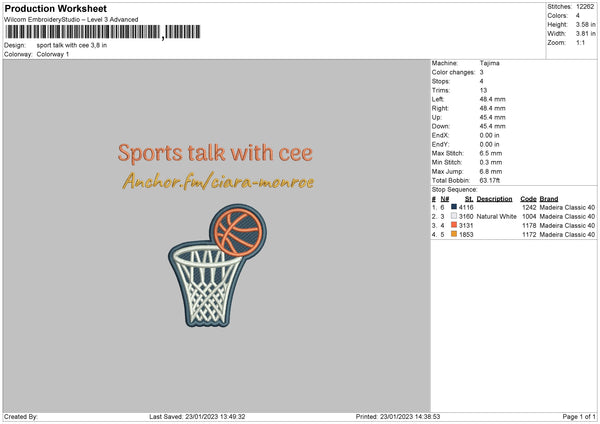The height and width of the screenshot is (424, 600).
Task: Click the 'Natural White' description cell
Action: tap(496, 217)
